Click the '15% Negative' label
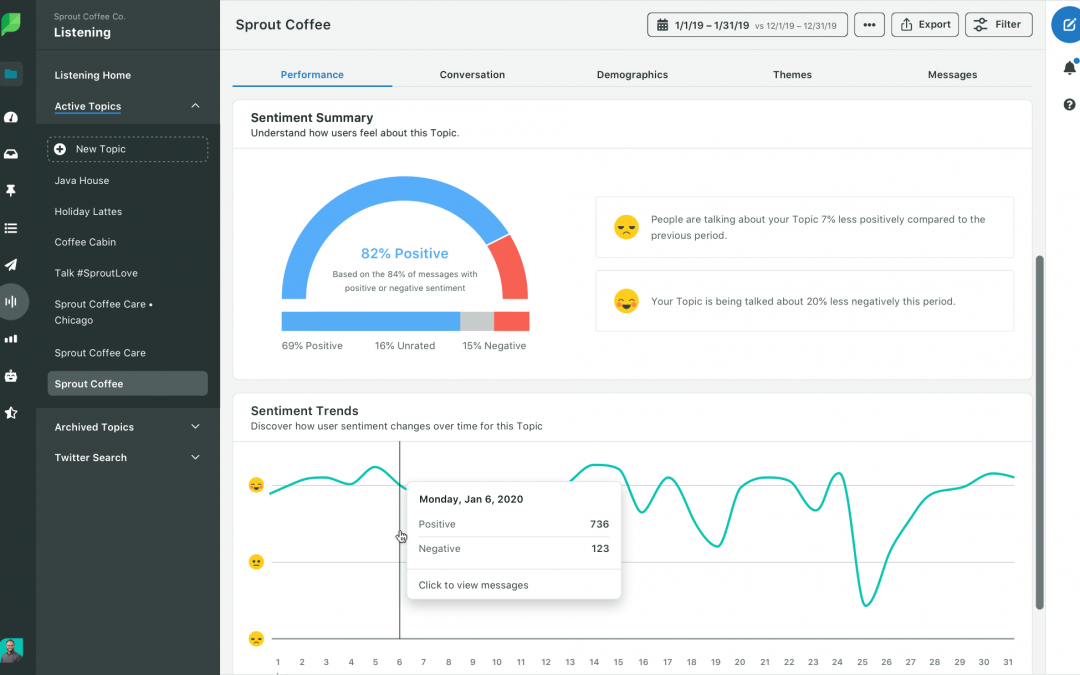The width and height of the screenshot is (1080, 675). click(x=494, y=346)
